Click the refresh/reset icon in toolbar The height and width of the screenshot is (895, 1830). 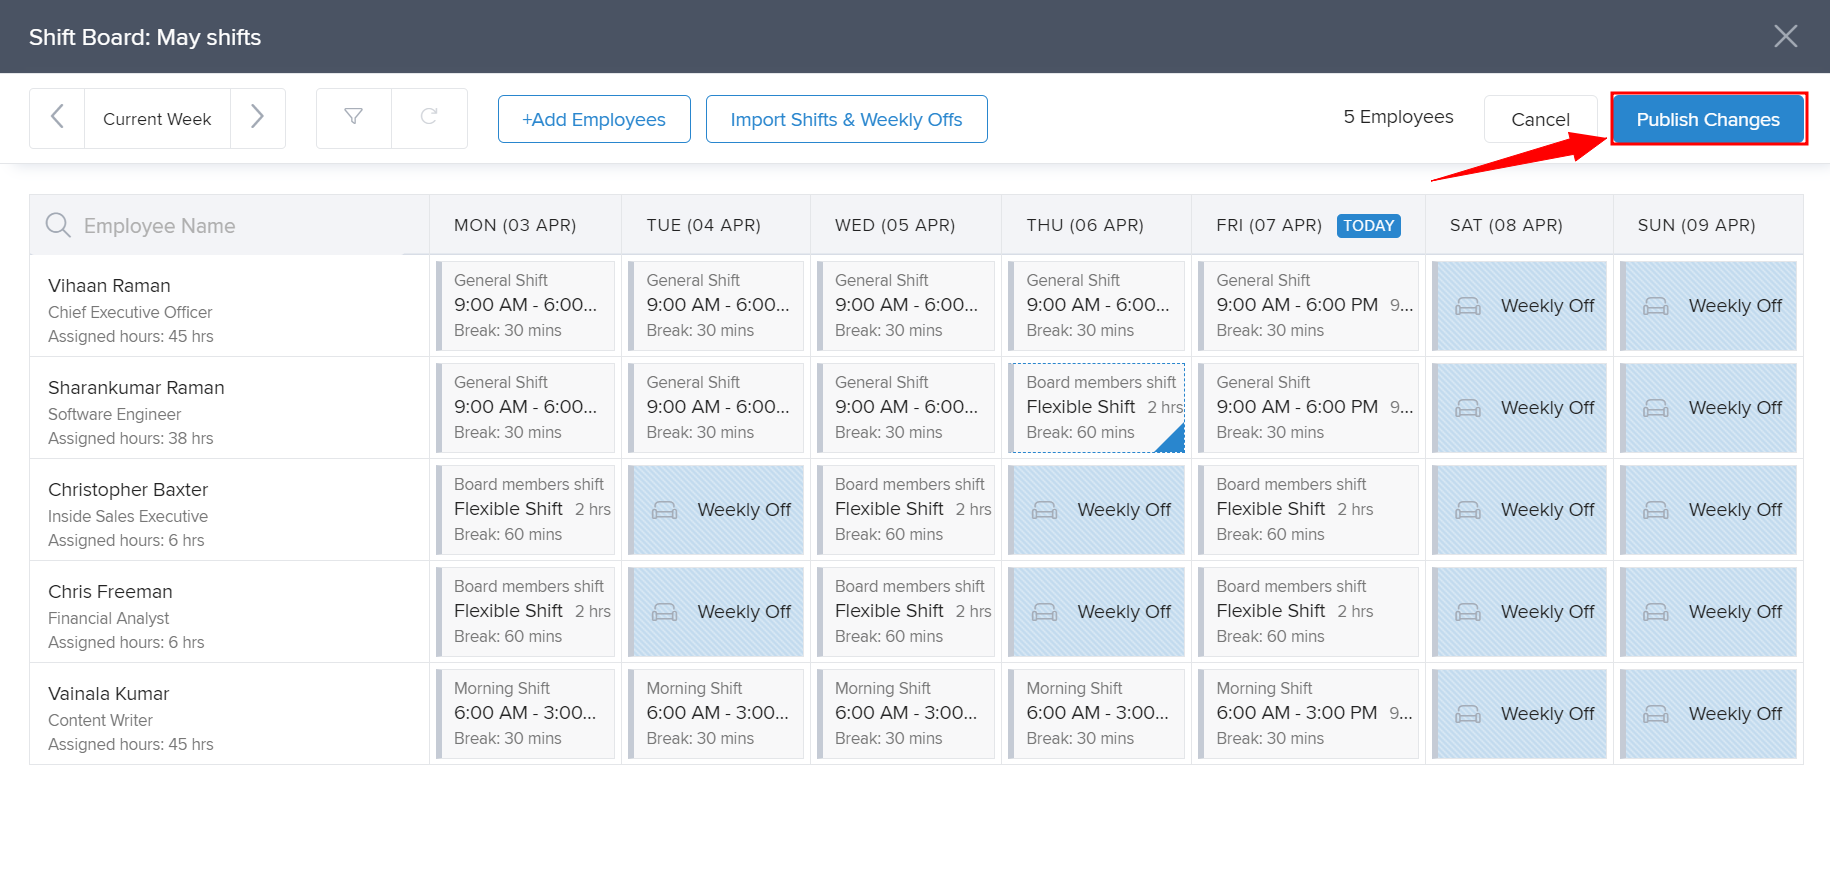point(429,118)
